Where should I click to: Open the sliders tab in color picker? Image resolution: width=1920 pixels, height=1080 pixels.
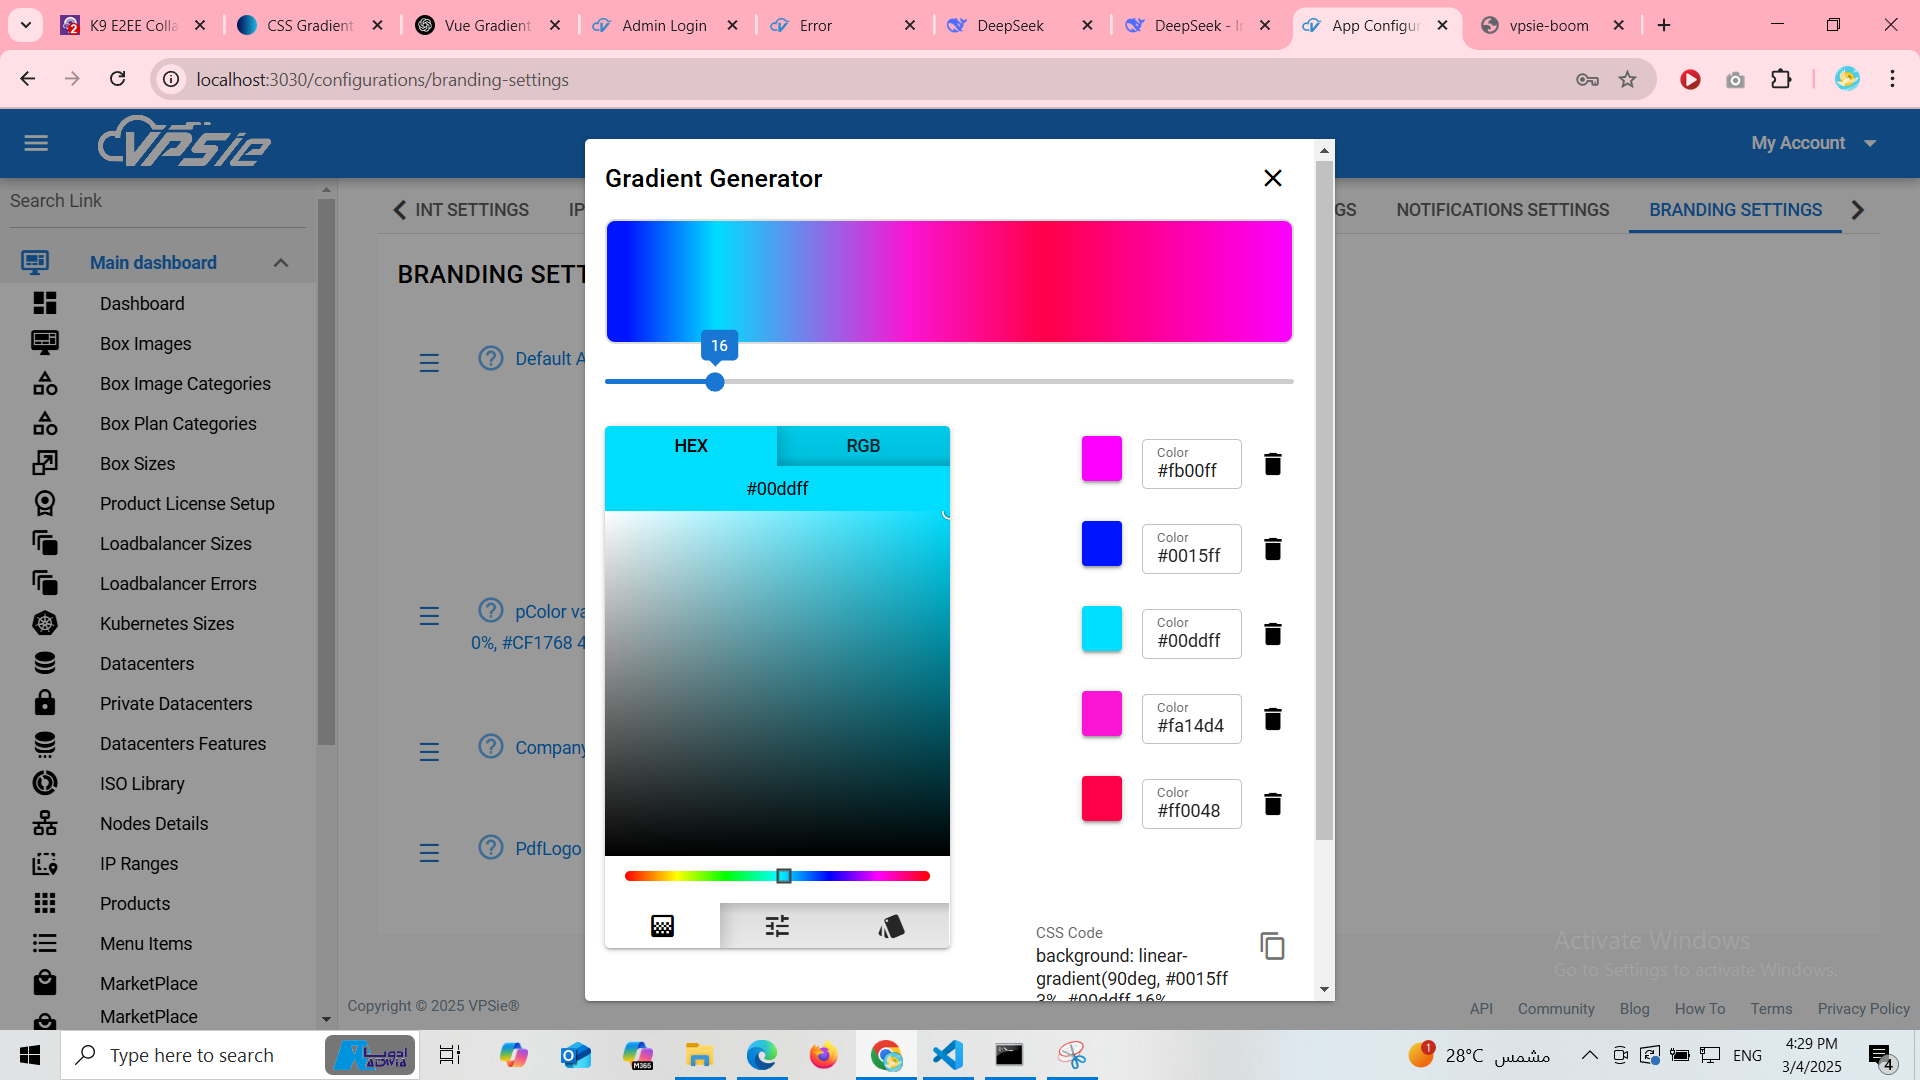pyautogui.click(x=777, y=926)
